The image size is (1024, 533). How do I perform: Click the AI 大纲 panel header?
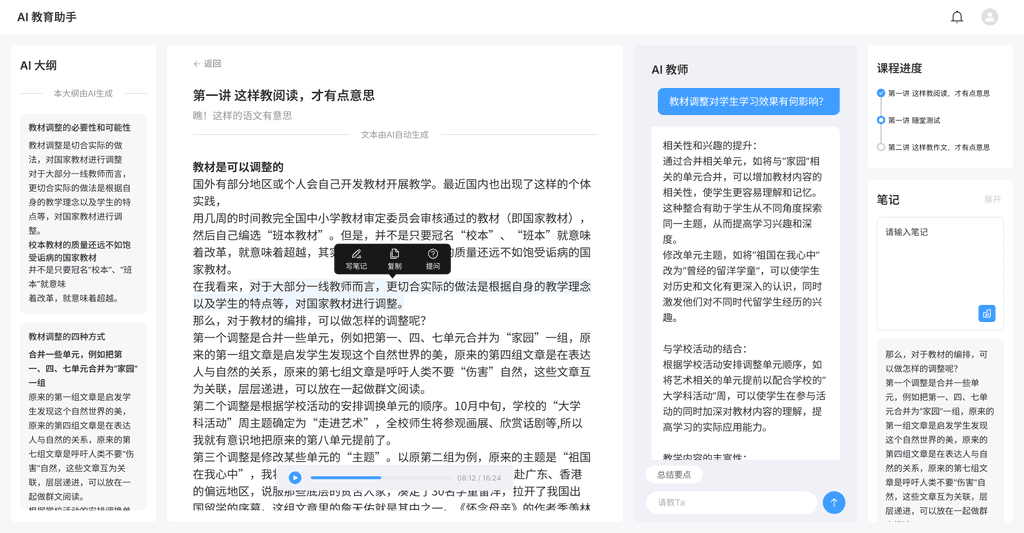(38, 65)
